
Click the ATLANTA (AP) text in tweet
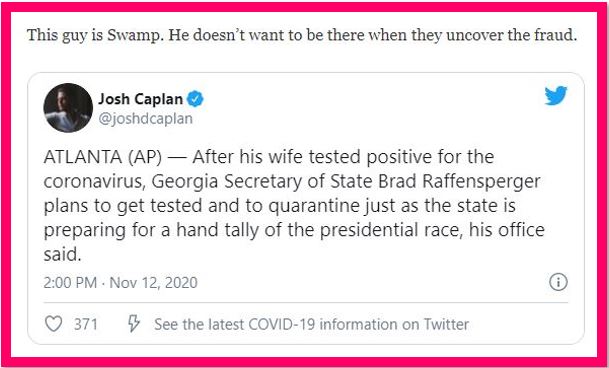pos(103,157)
